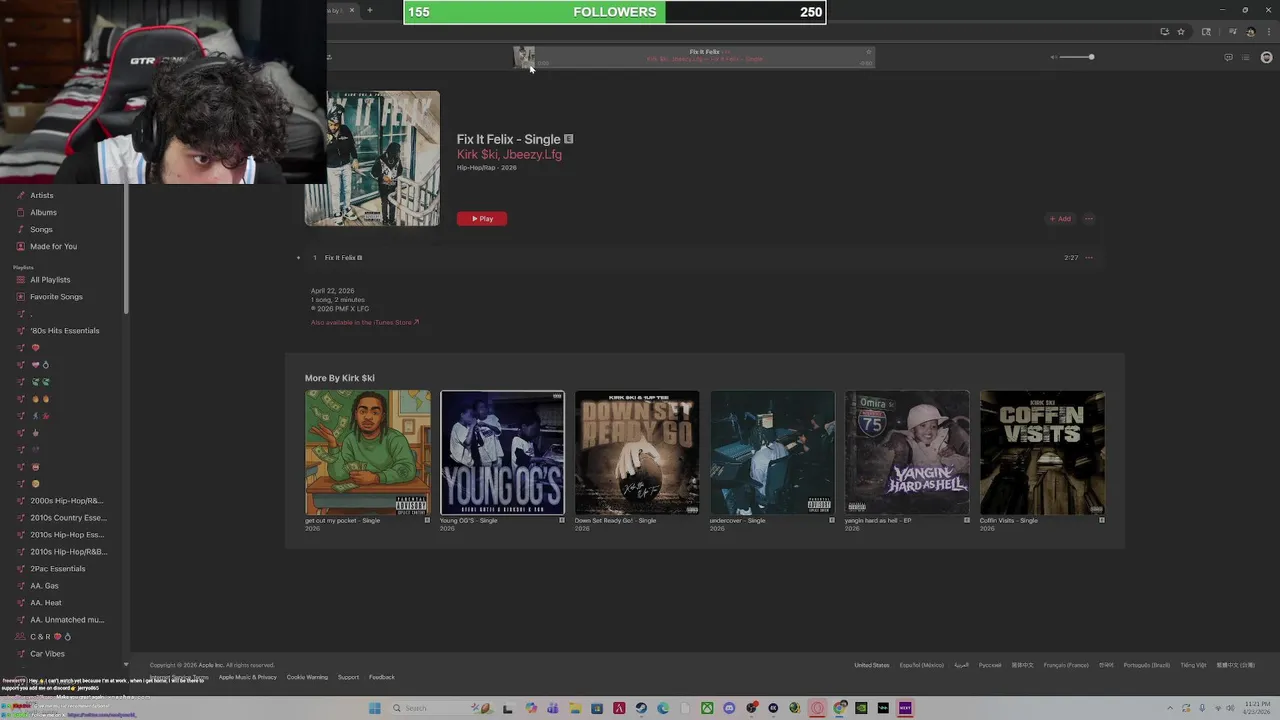
Task: Open the Support footer link
Action: pyautogui.click(x=348, y=677)
